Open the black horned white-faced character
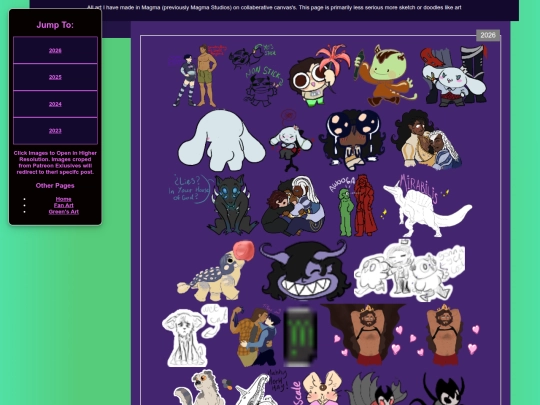 coord(438,387)
